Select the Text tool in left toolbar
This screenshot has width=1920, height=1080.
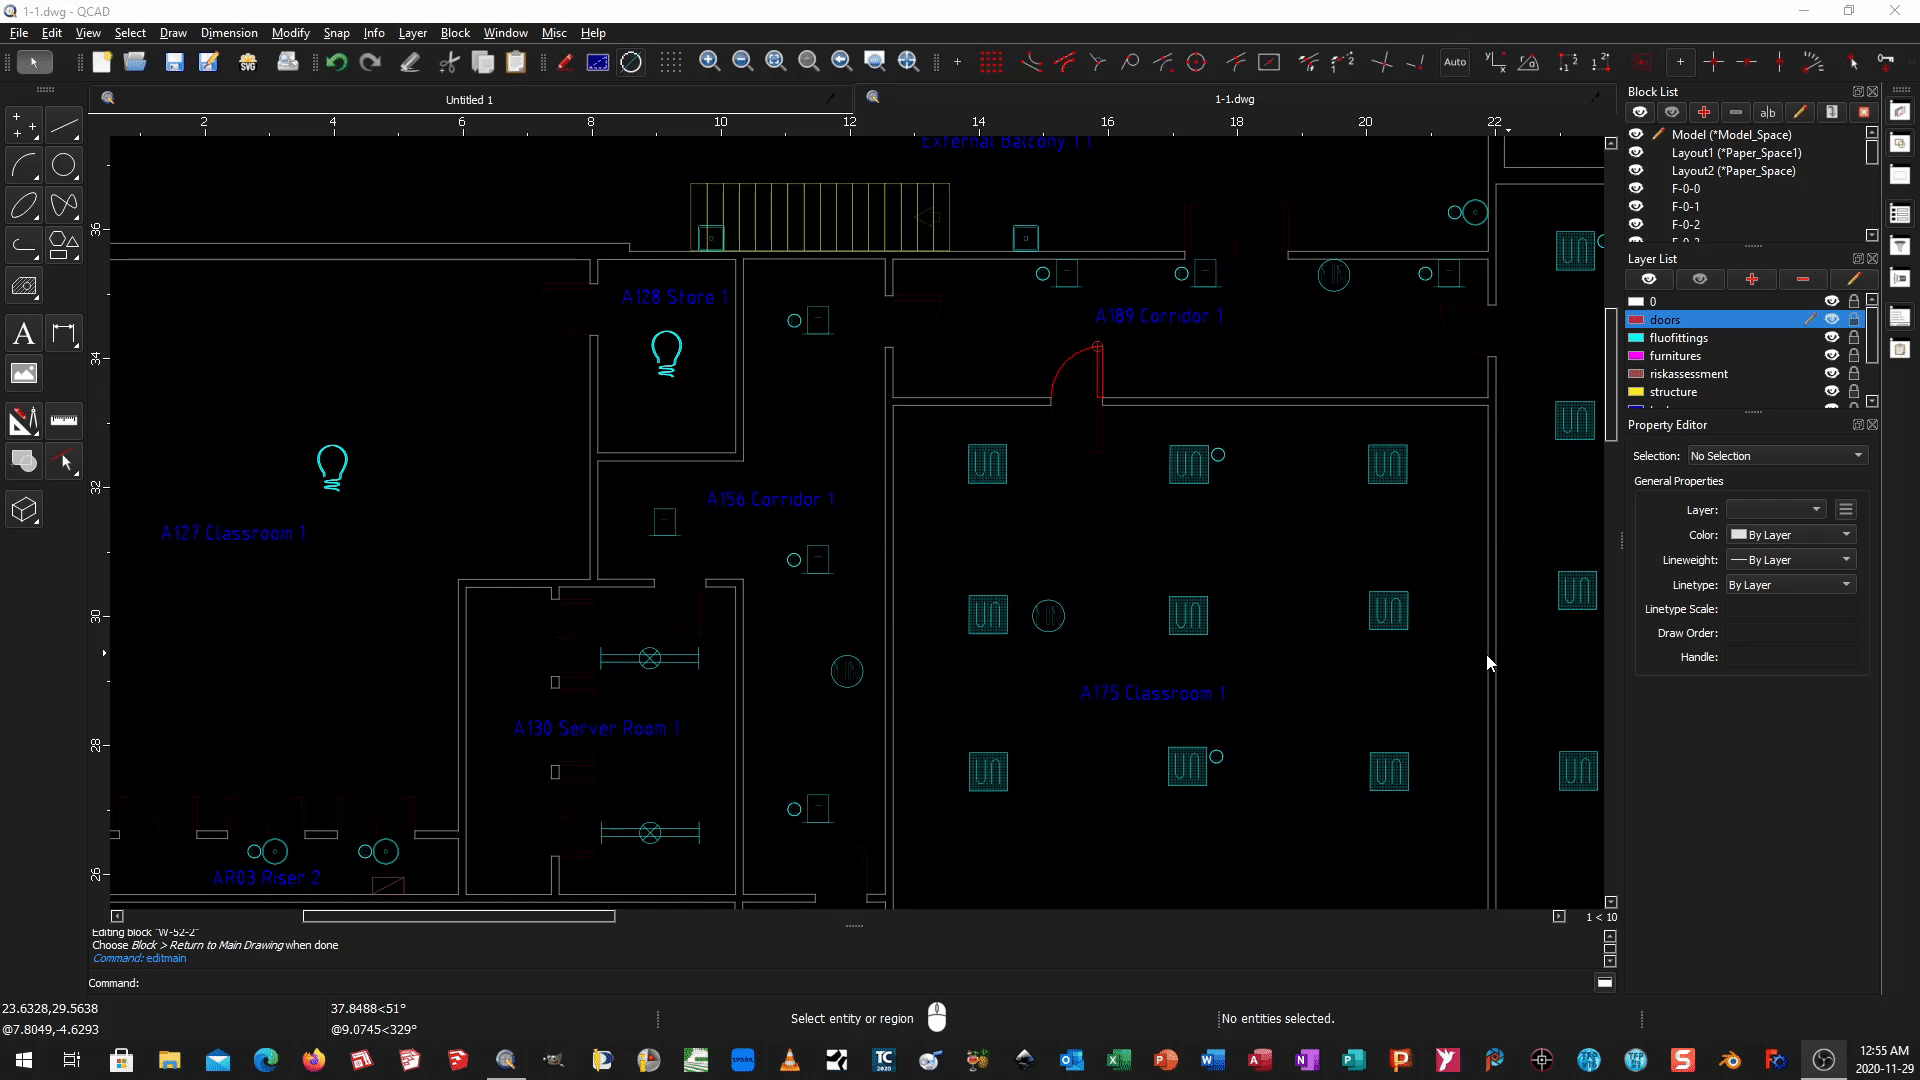[24, 334]
